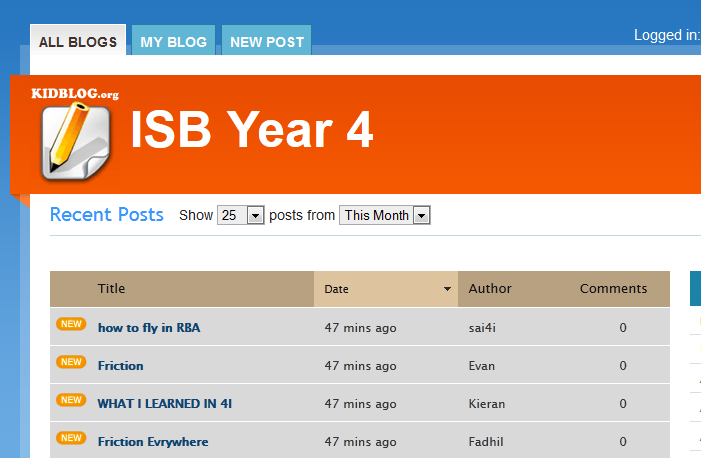The width and height of the screenshot is (701, 458).
Task: Open the post 'WHAT I LEARNED IN 4I'
Action: coord(165,404)
